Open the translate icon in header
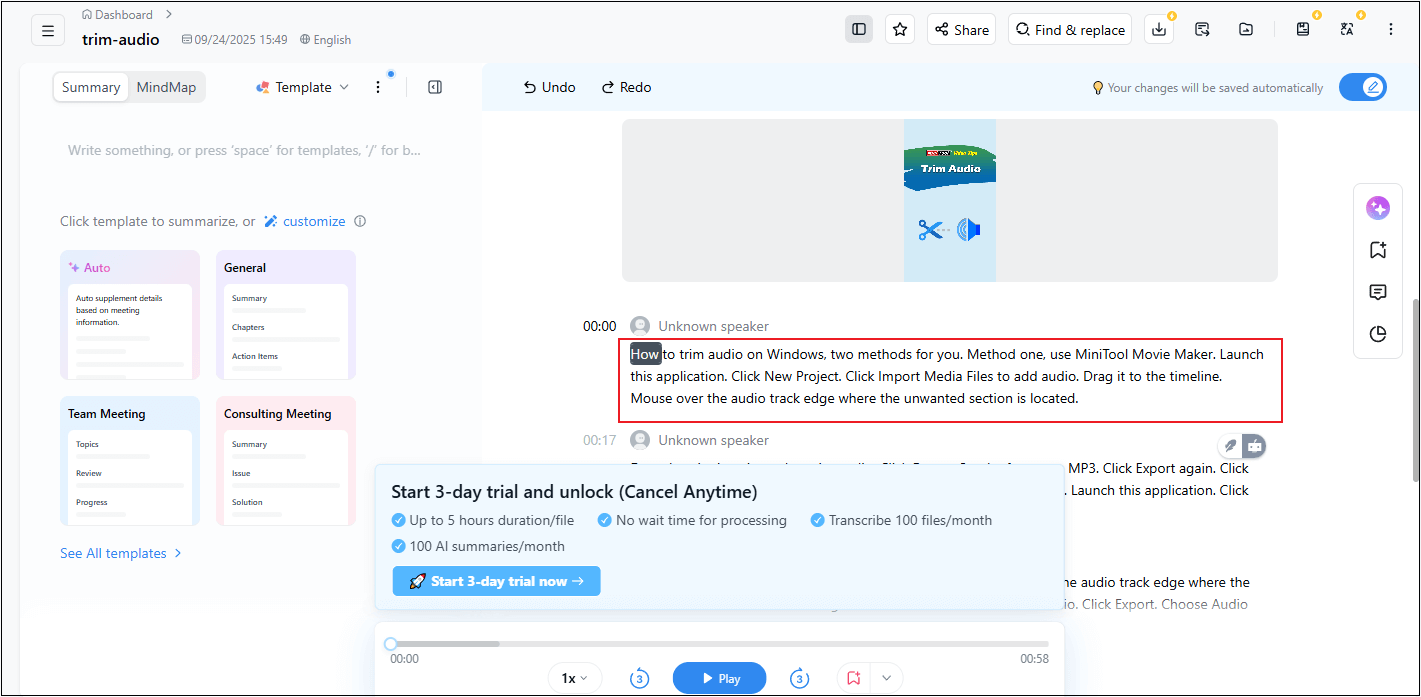This screenshot has width=1421, height=697. pos(1347,30)
